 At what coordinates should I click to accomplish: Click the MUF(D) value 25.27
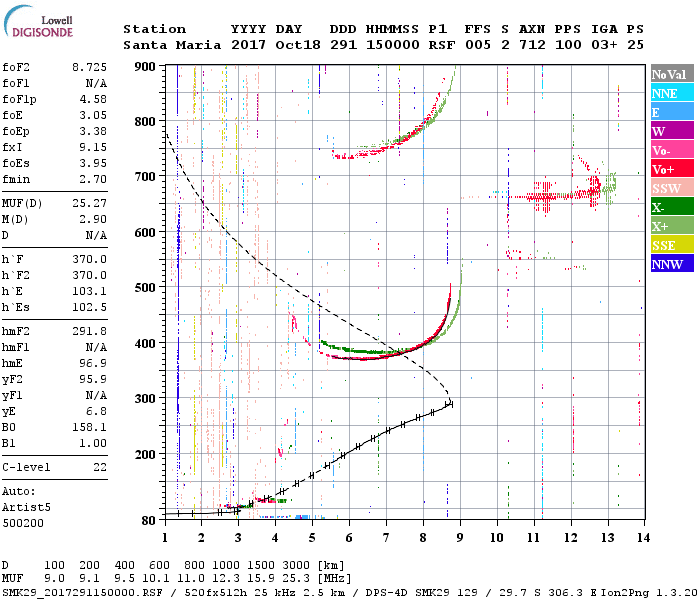tap(89, 204)
